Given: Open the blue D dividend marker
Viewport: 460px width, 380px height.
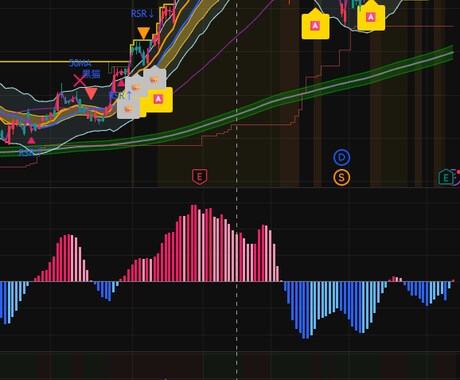Looking at the screenshot, I should click(342, 158).
